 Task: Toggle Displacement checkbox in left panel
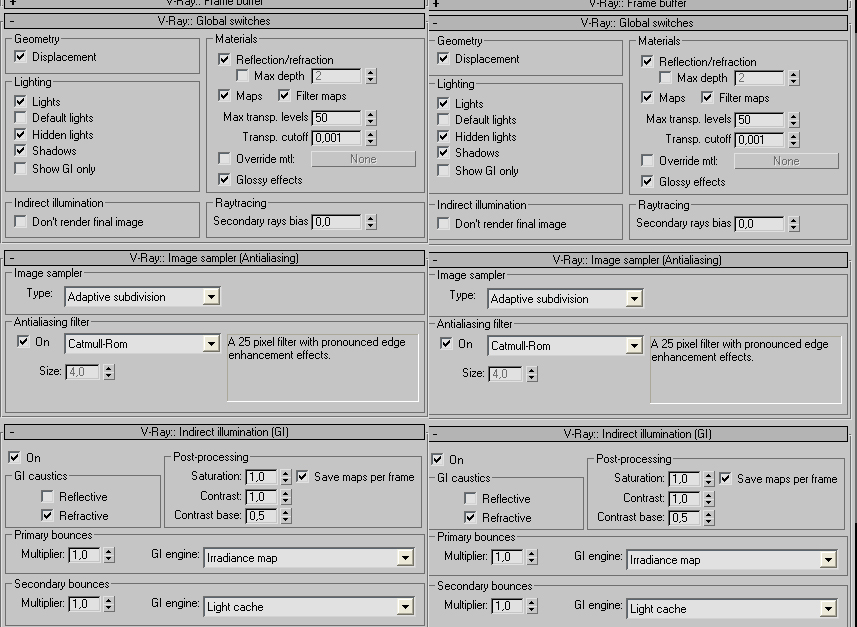click(20, 56)
